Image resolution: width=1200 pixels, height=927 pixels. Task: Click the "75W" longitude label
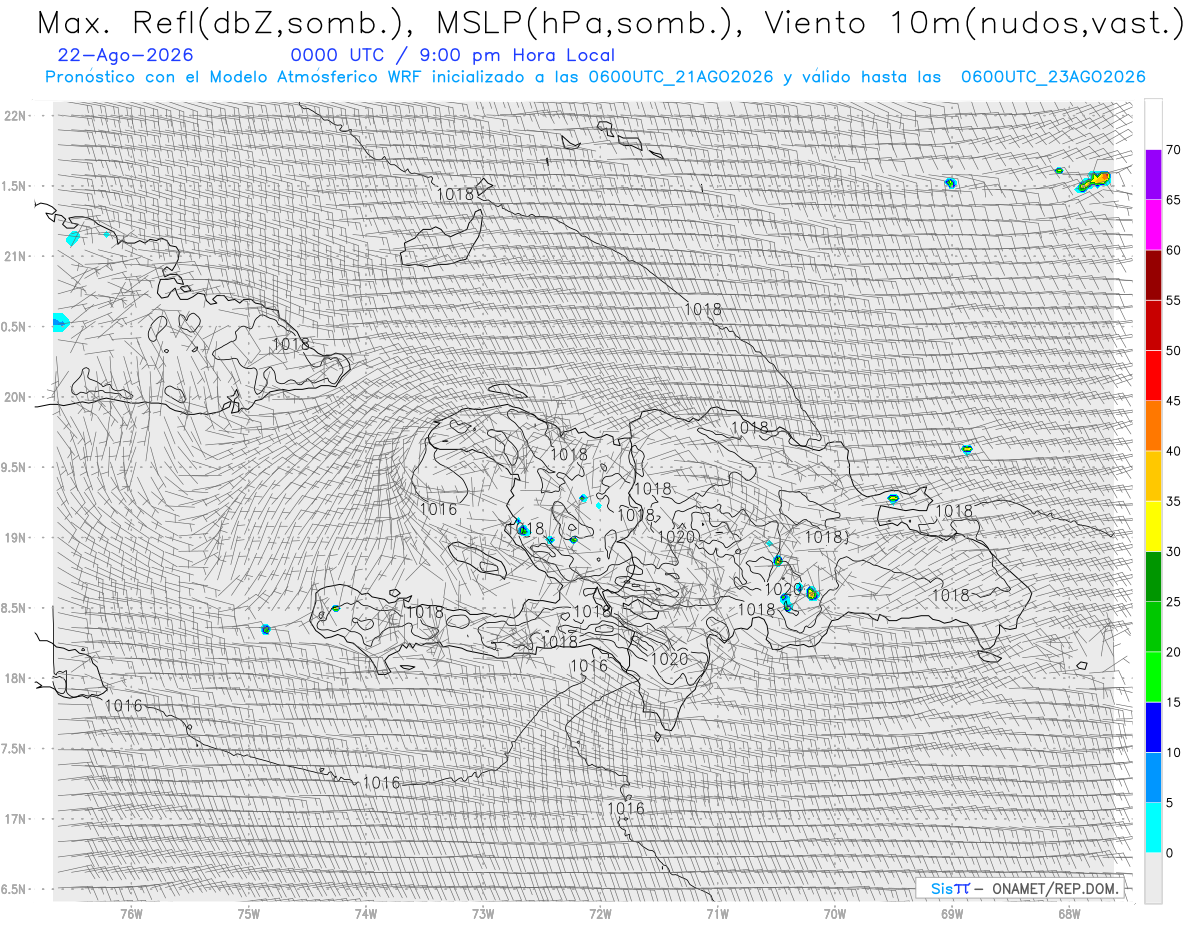coord(249,913)
